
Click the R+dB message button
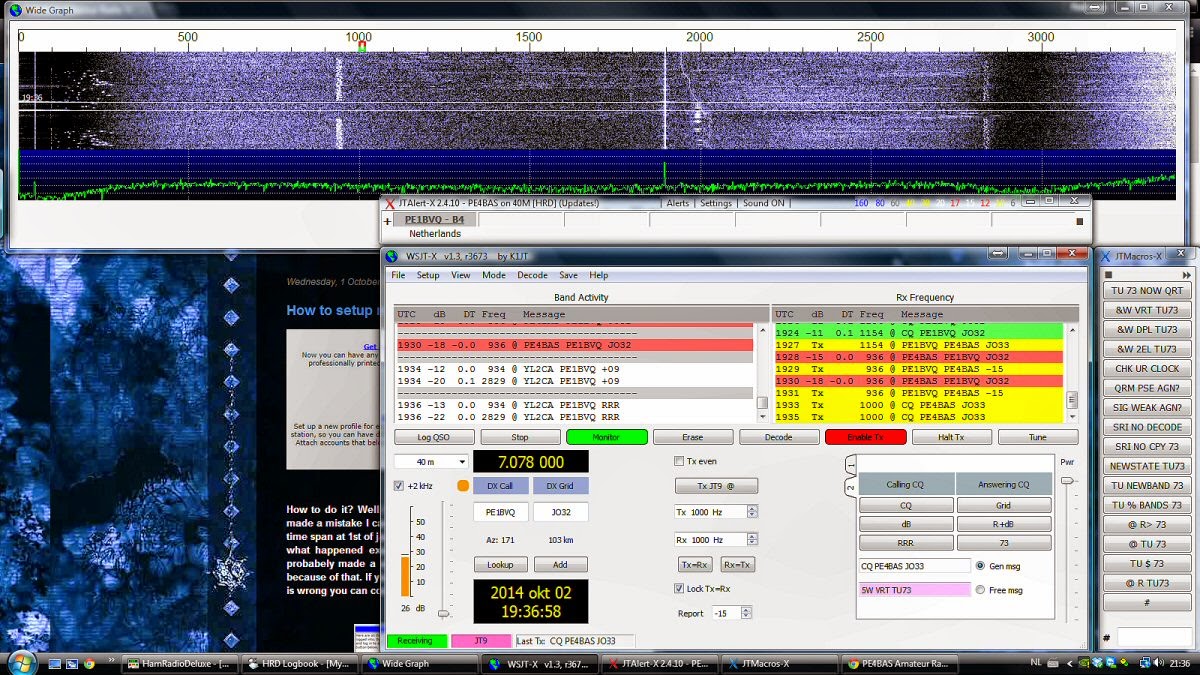[x=1003, y=524]
